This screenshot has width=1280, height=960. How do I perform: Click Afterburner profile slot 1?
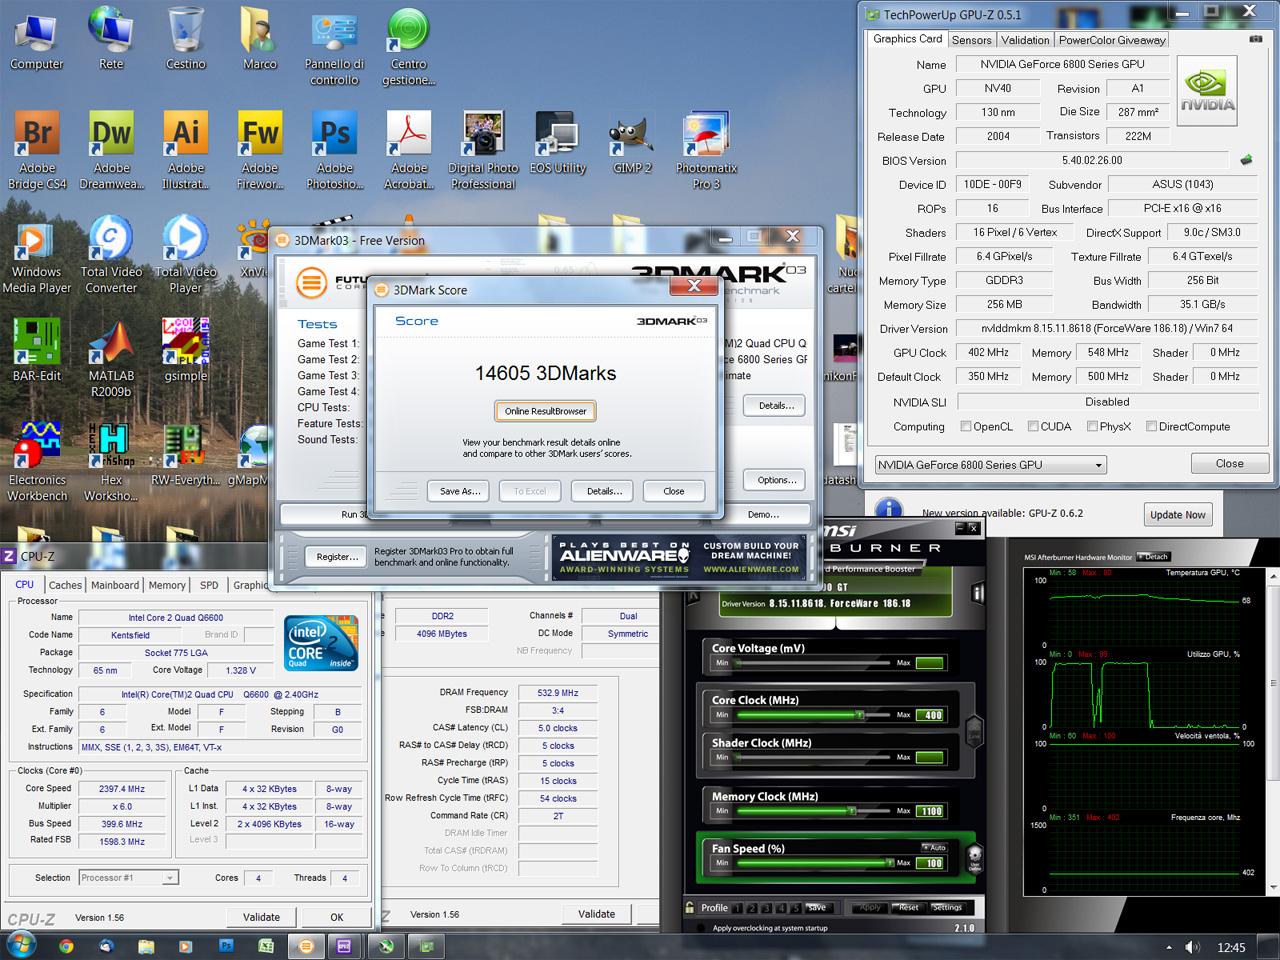tap(738, 908)
